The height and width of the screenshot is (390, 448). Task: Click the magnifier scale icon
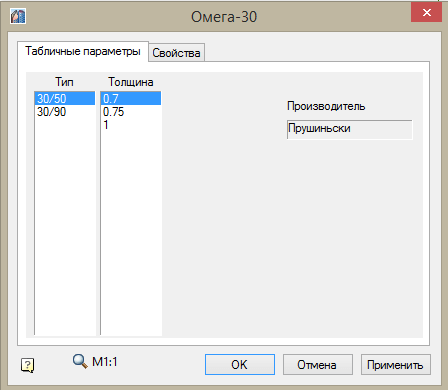pyautogui.click(x=80, y=361)
